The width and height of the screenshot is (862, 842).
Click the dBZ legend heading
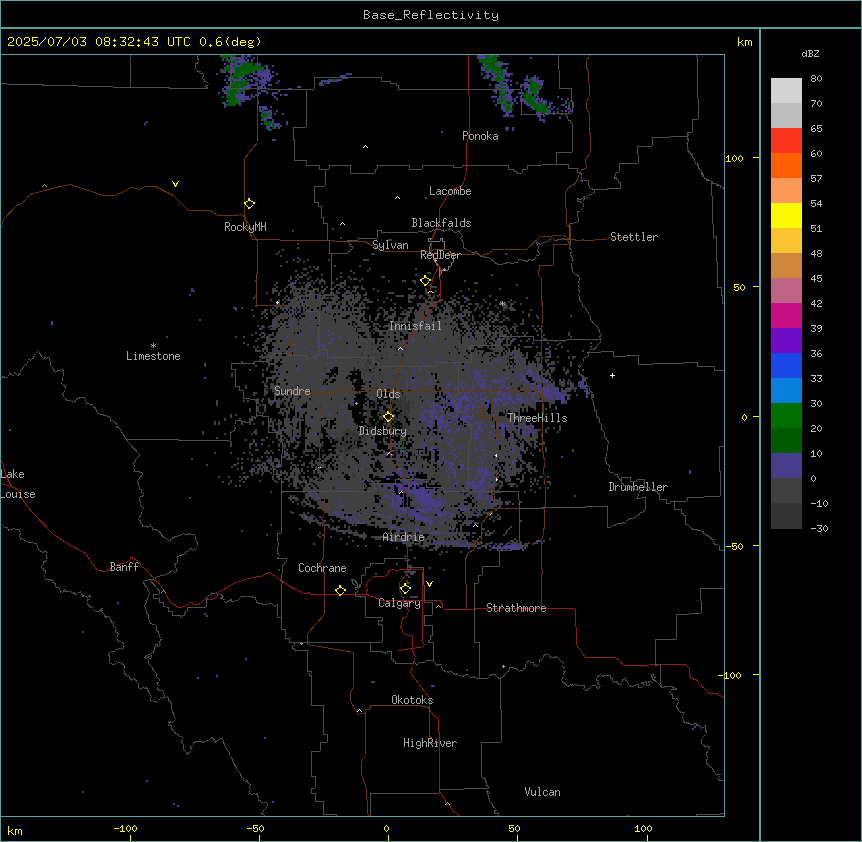[x=810, y=54]
